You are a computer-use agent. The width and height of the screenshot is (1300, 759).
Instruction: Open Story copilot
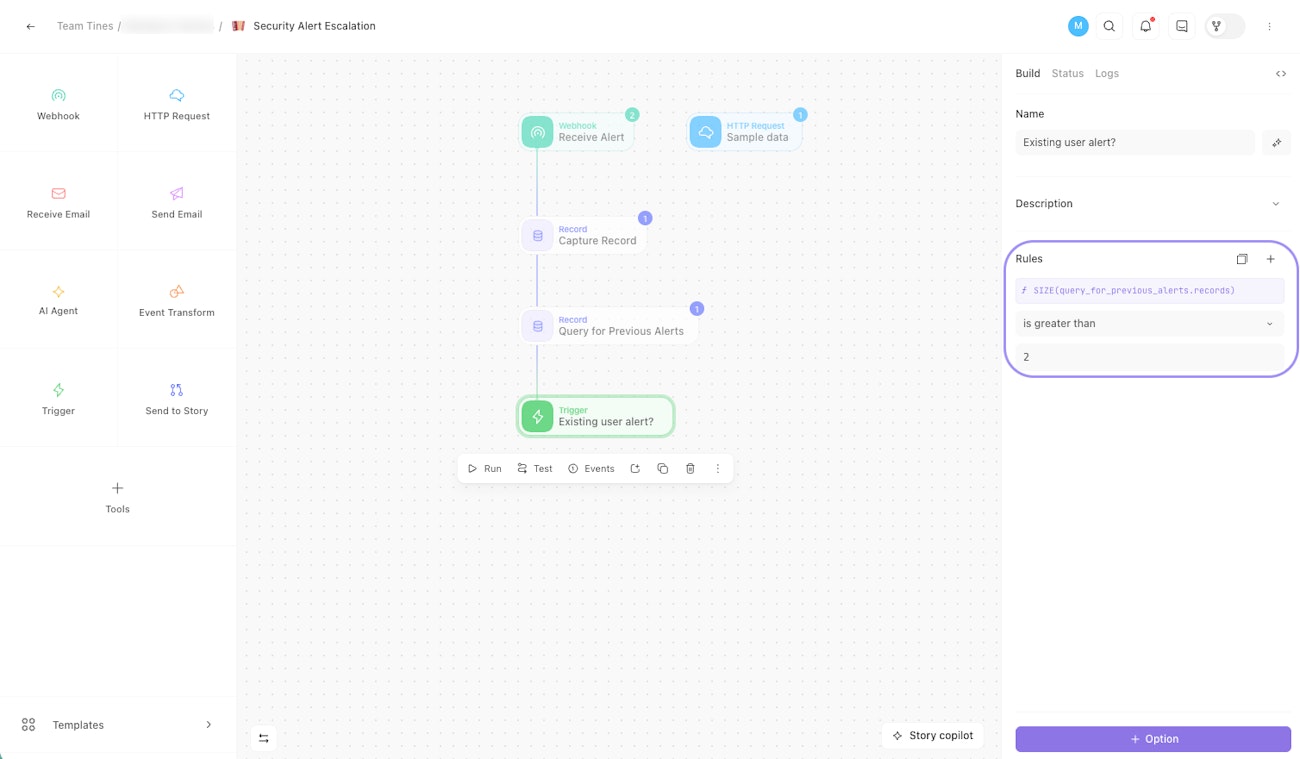click(933, 736)
